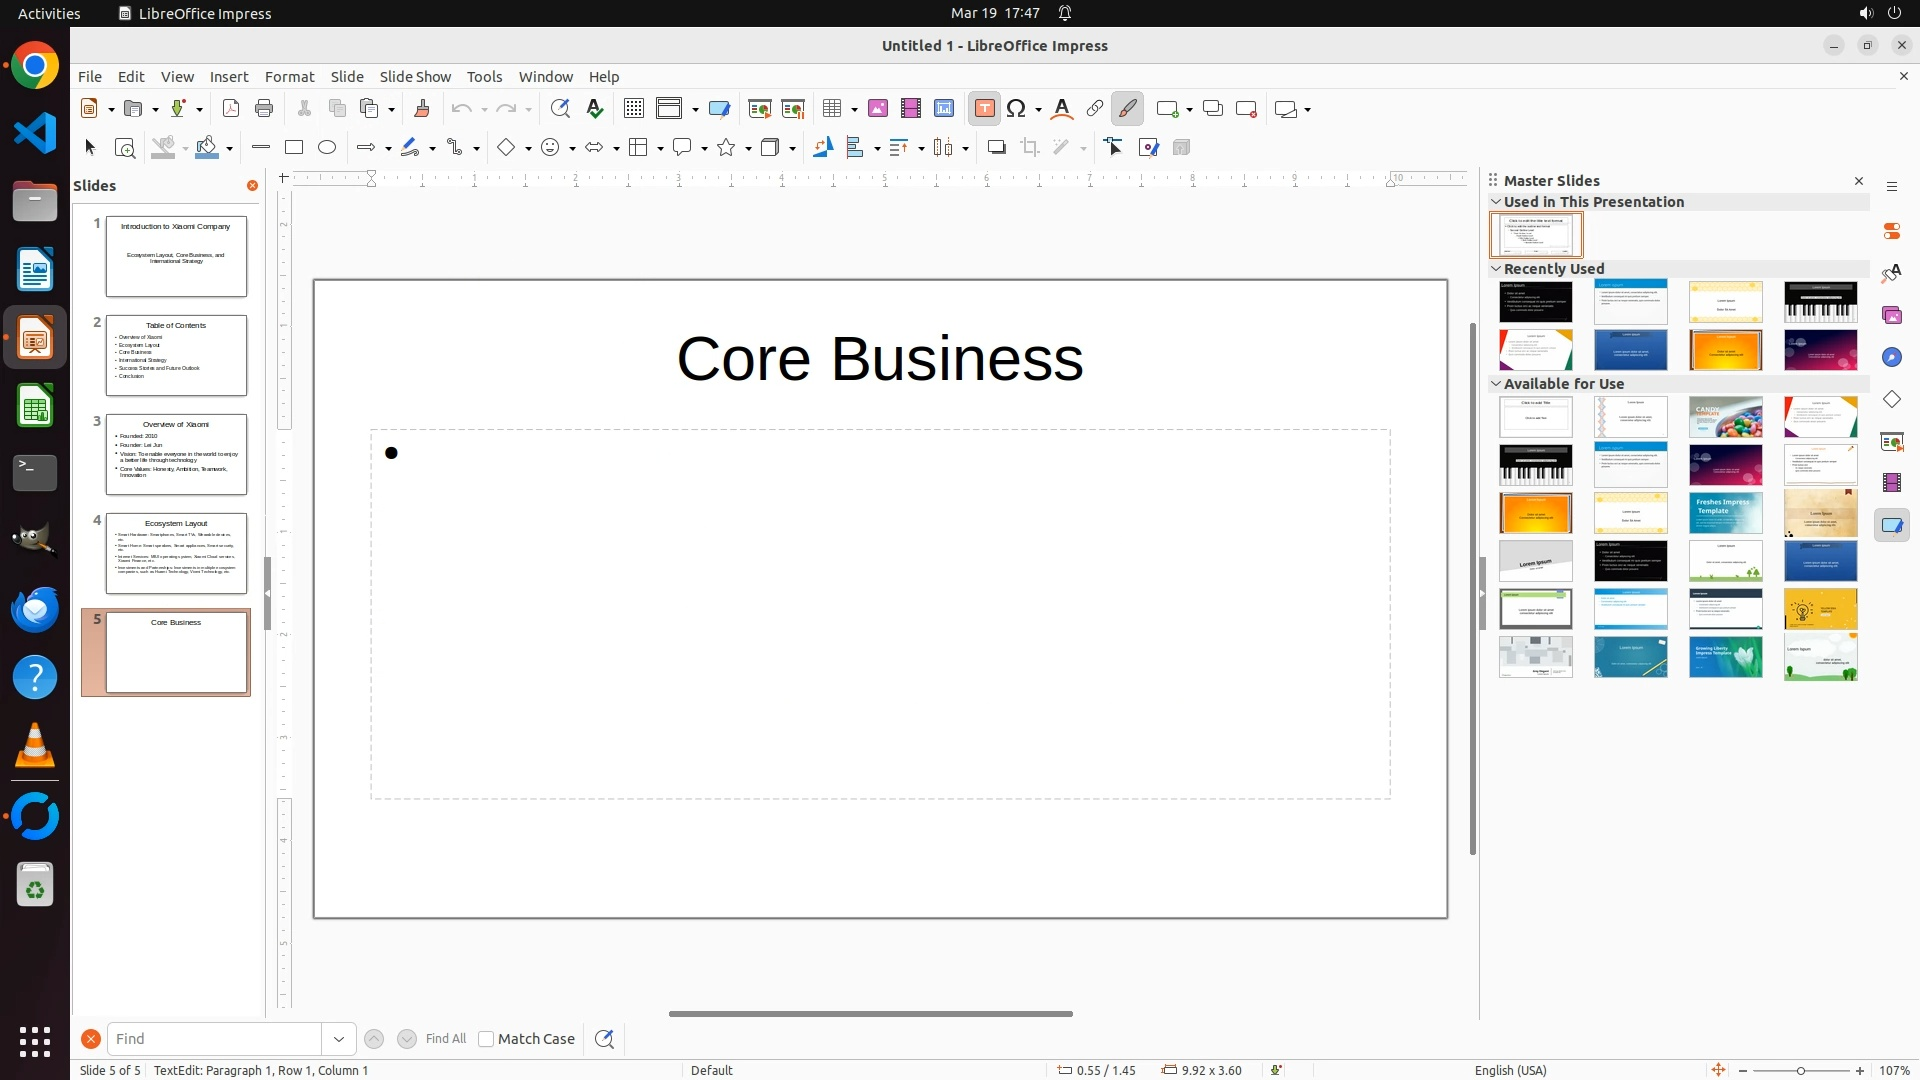Select the Rectangle shape tool
Image resolution: width=1920 pixels, height=1080 pixels.
(x=294, y=148)
